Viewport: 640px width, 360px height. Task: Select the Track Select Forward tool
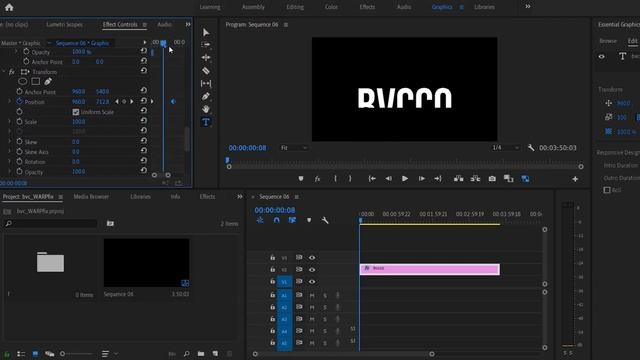coord(206,44)
